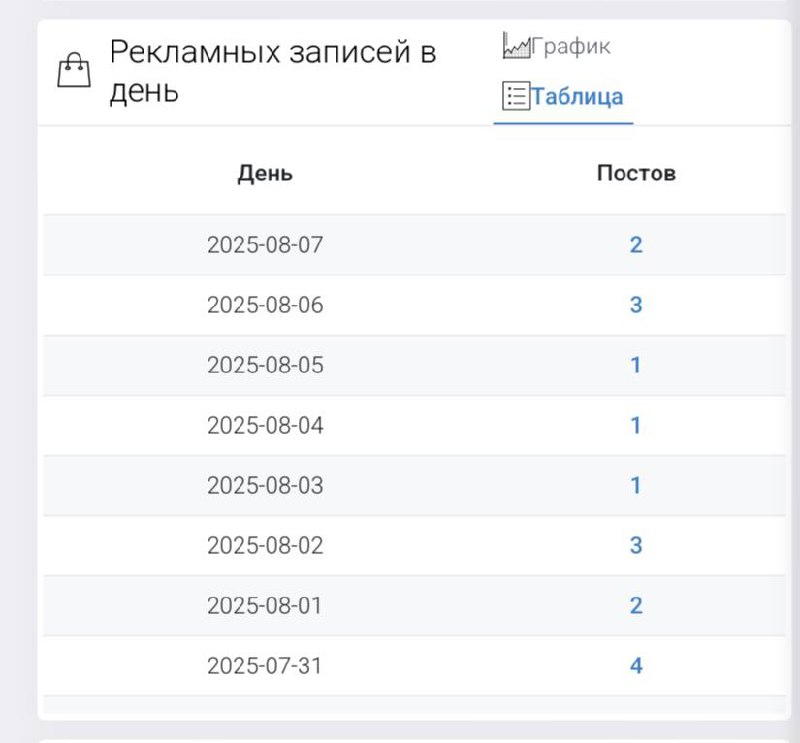Image resolution: width=800 pixels, height=743 pixels.
Task: Click the post count for 2025-08-05
Action: point(636,365)
